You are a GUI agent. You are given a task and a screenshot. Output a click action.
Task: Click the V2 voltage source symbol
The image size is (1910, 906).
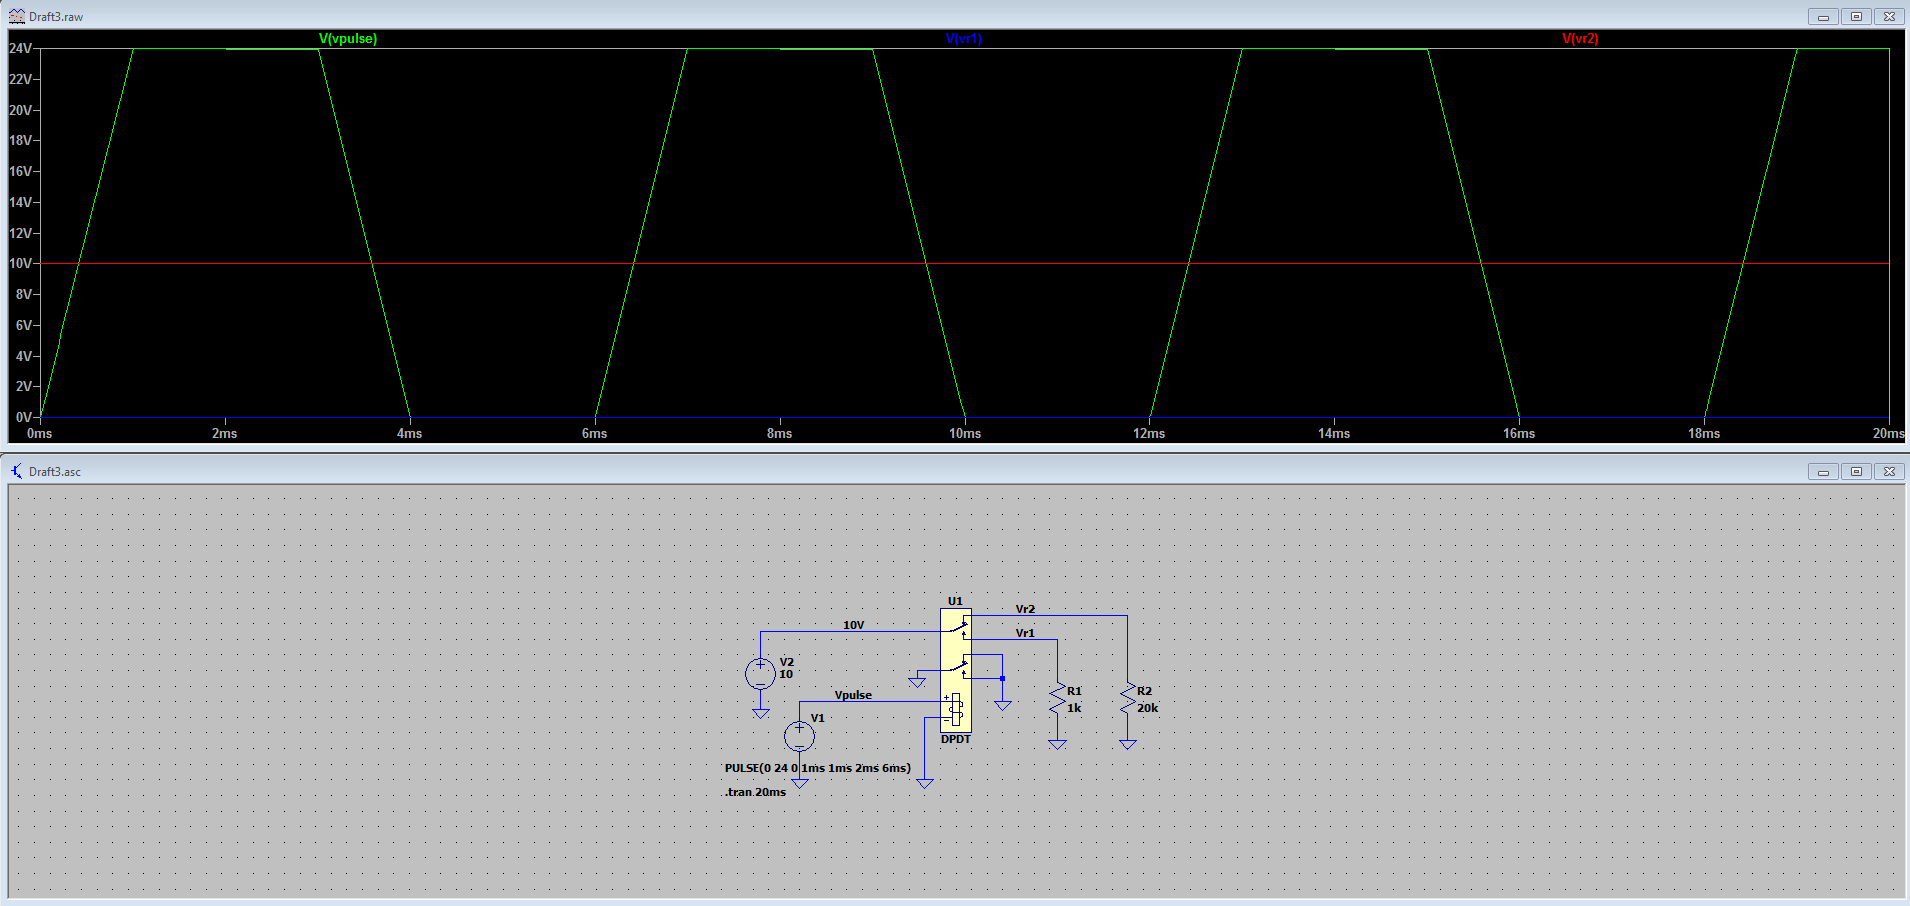(760, 673)
